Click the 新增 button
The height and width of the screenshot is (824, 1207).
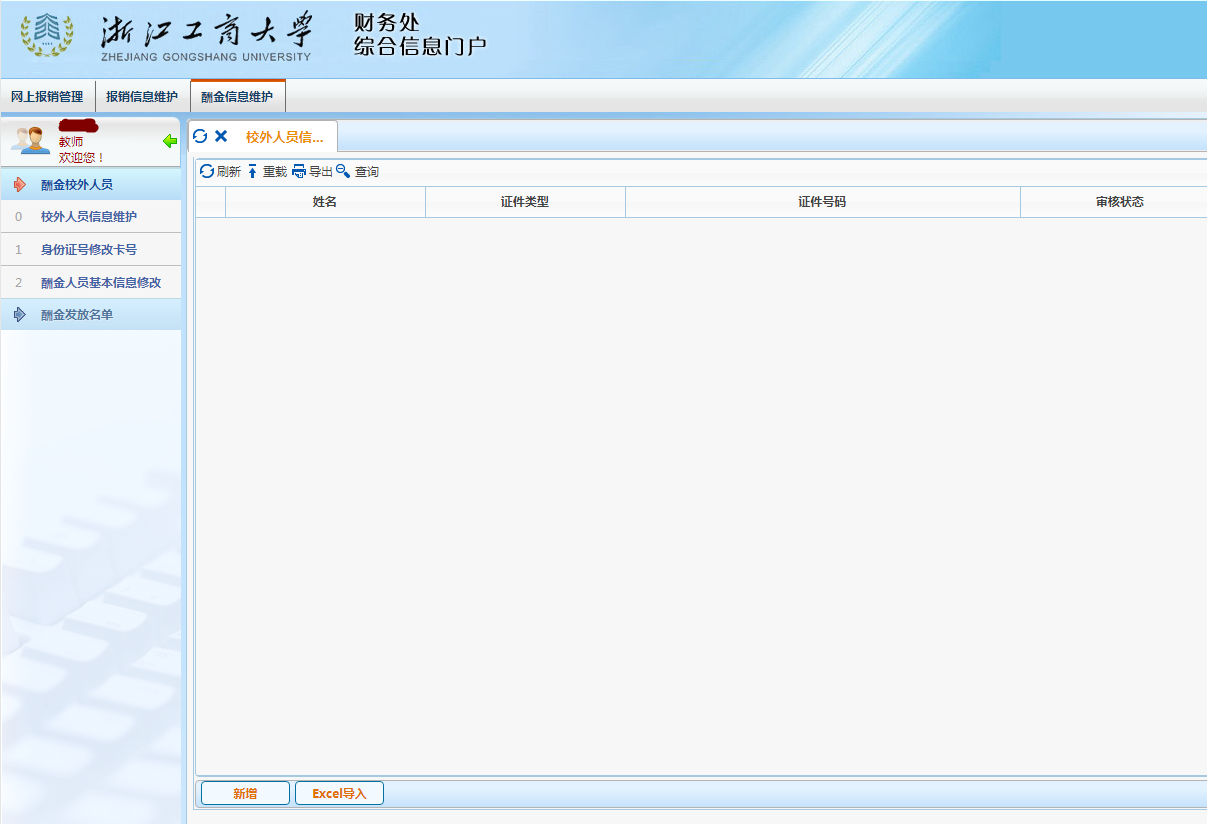click(x=244, y=792)
